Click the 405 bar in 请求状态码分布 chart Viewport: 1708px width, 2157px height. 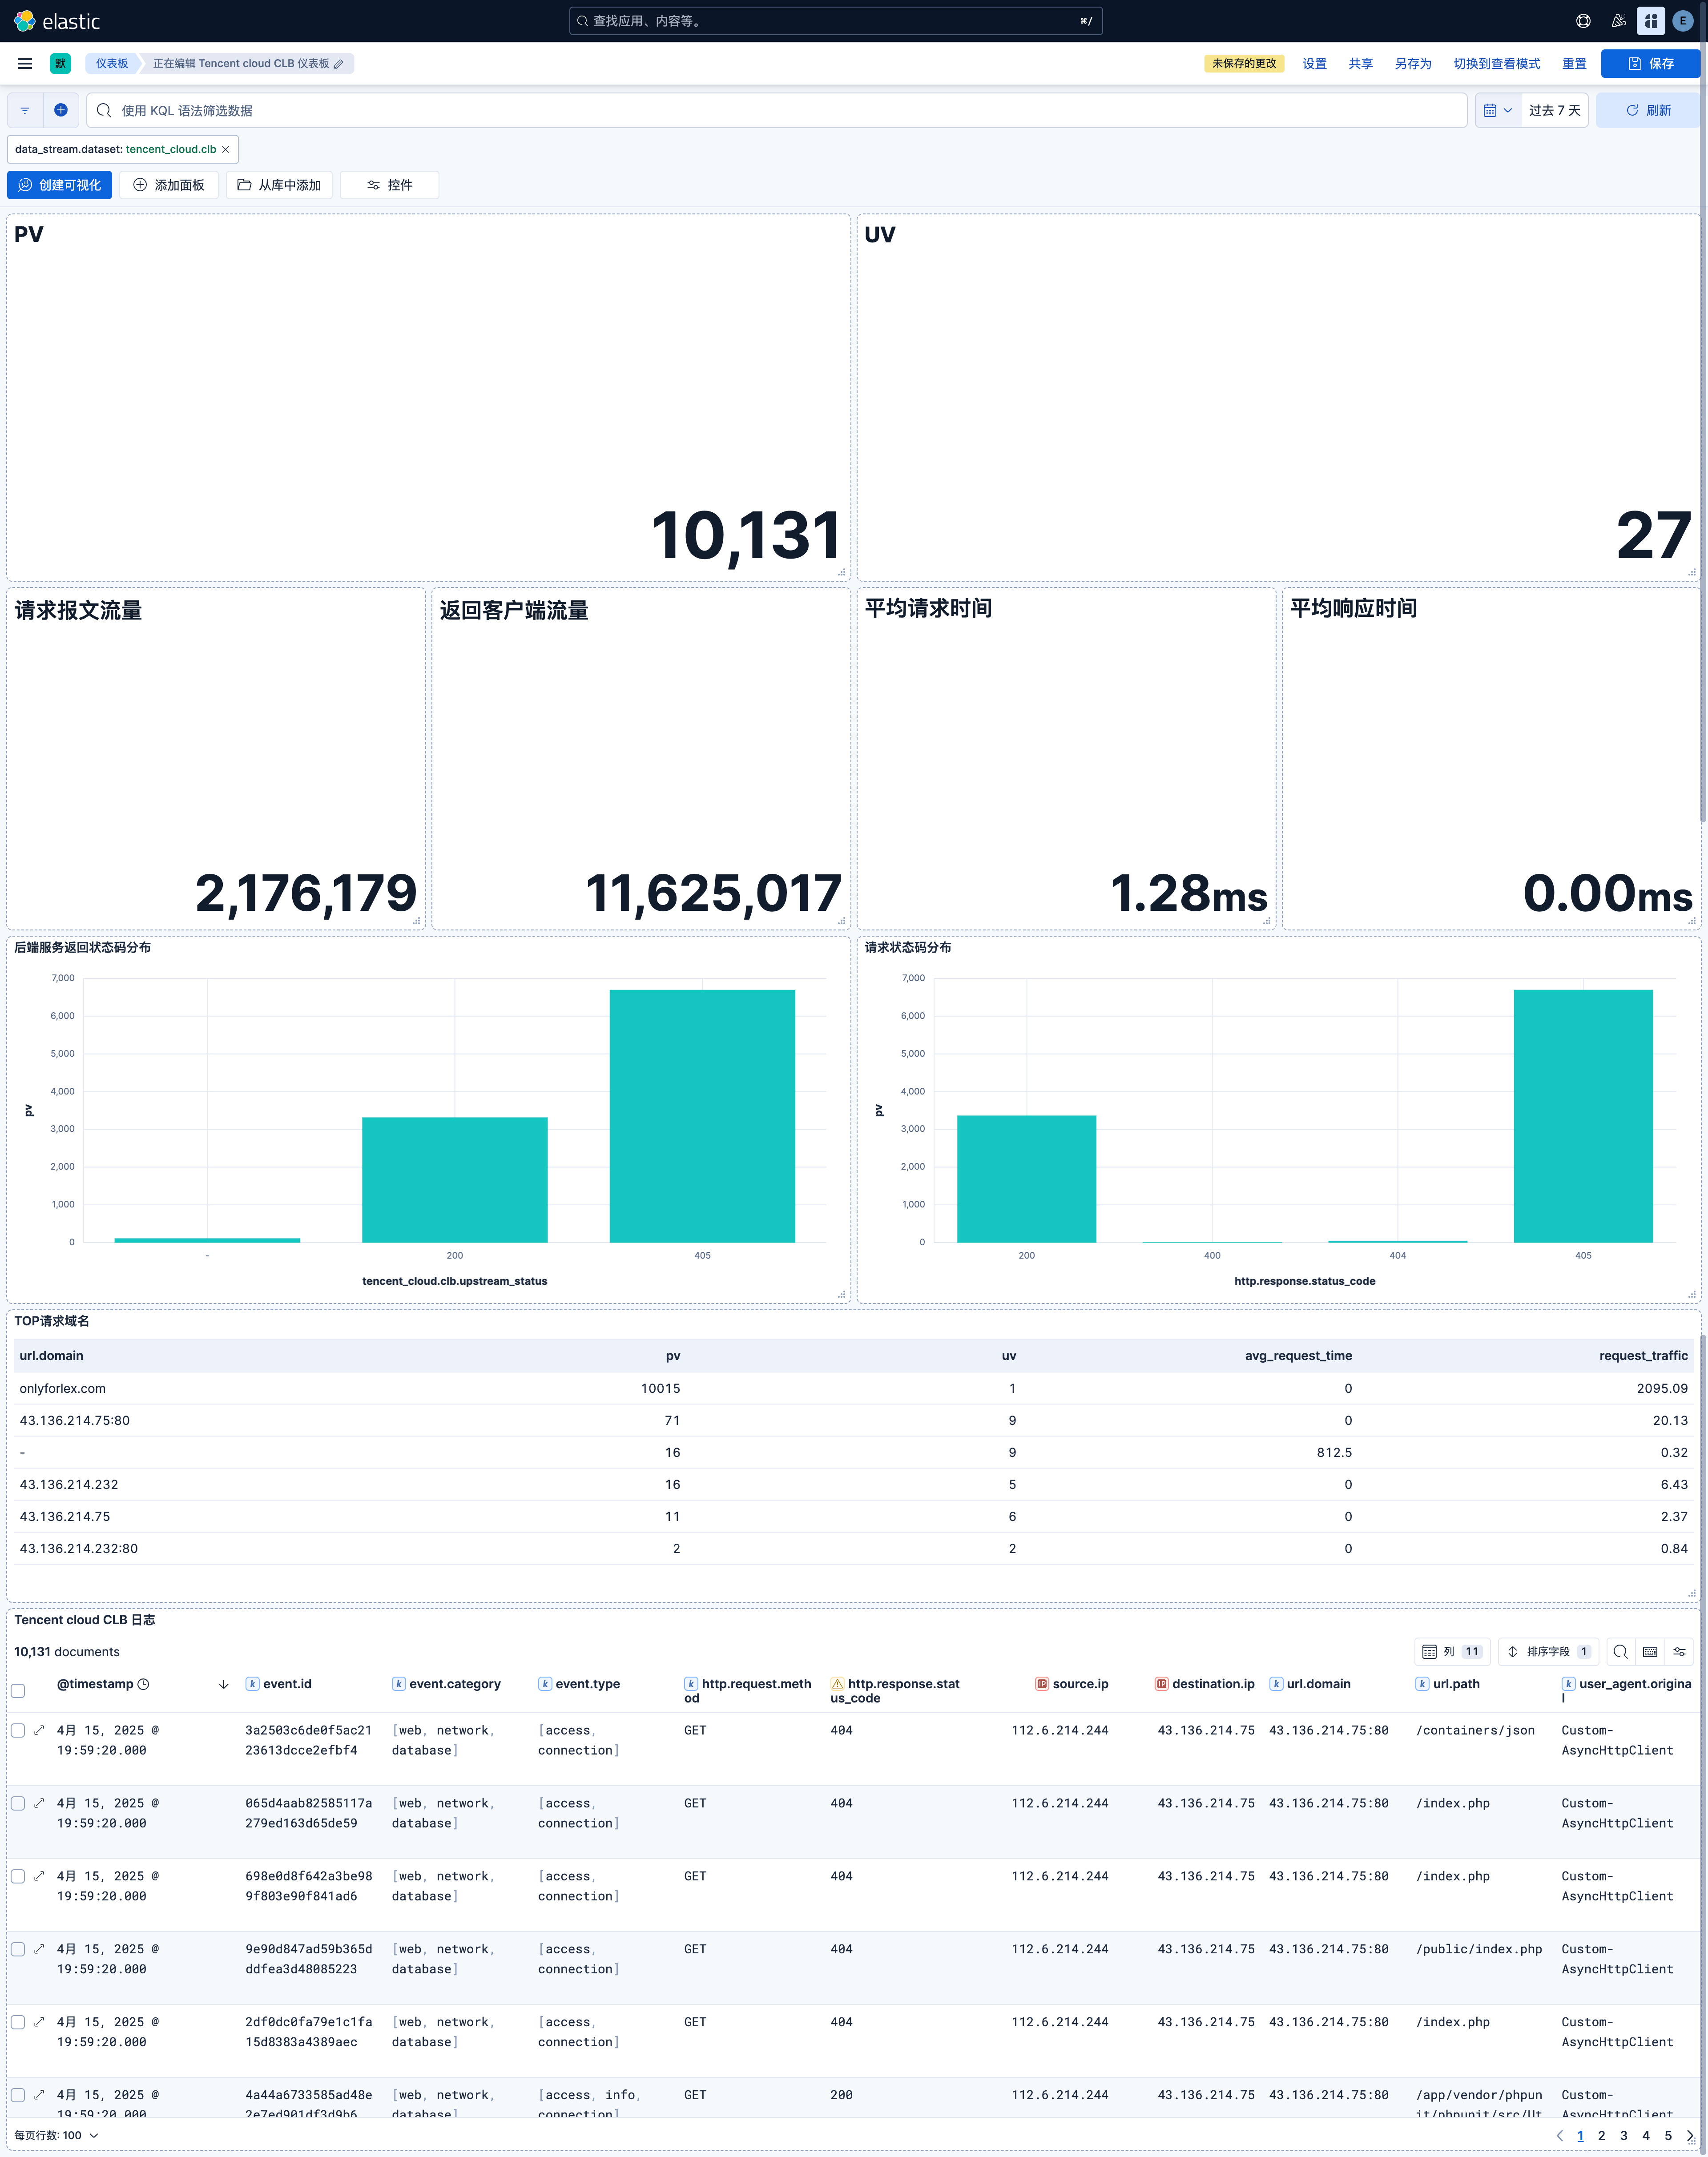click(x=1583, y=1116)
